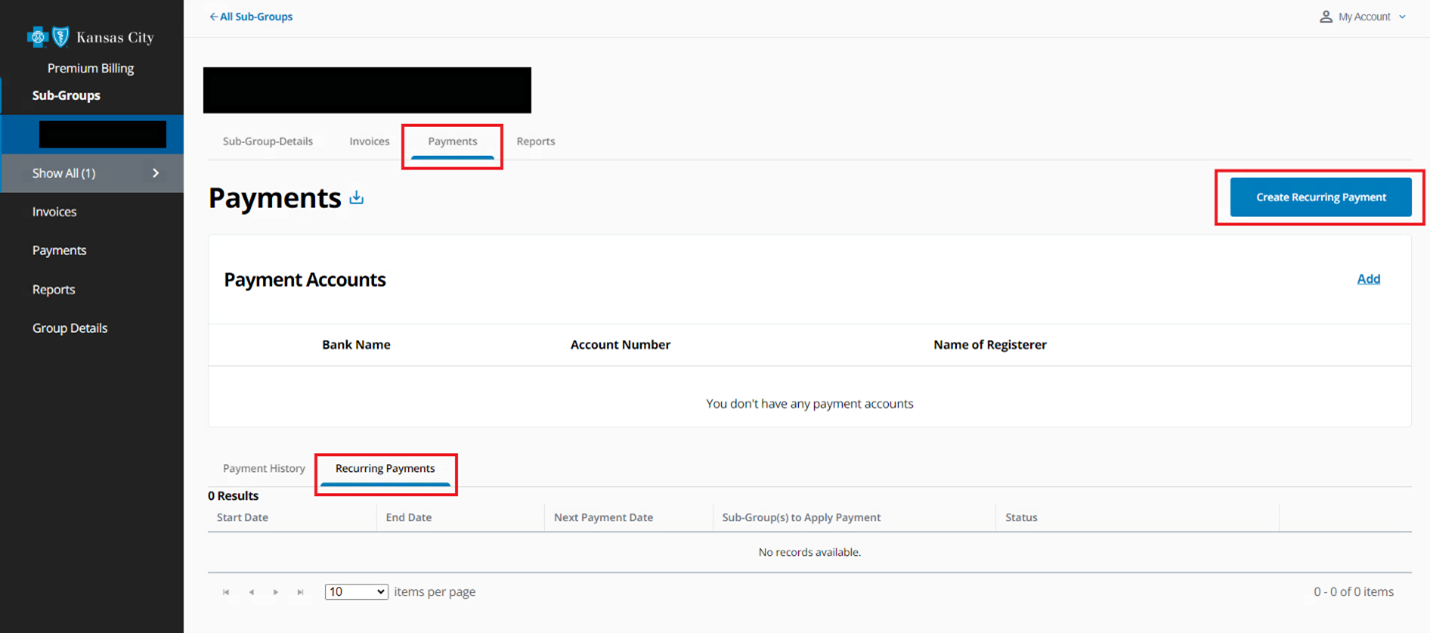Select Group Details in the left sidebar
The image size is (1430, 633).
70,327
